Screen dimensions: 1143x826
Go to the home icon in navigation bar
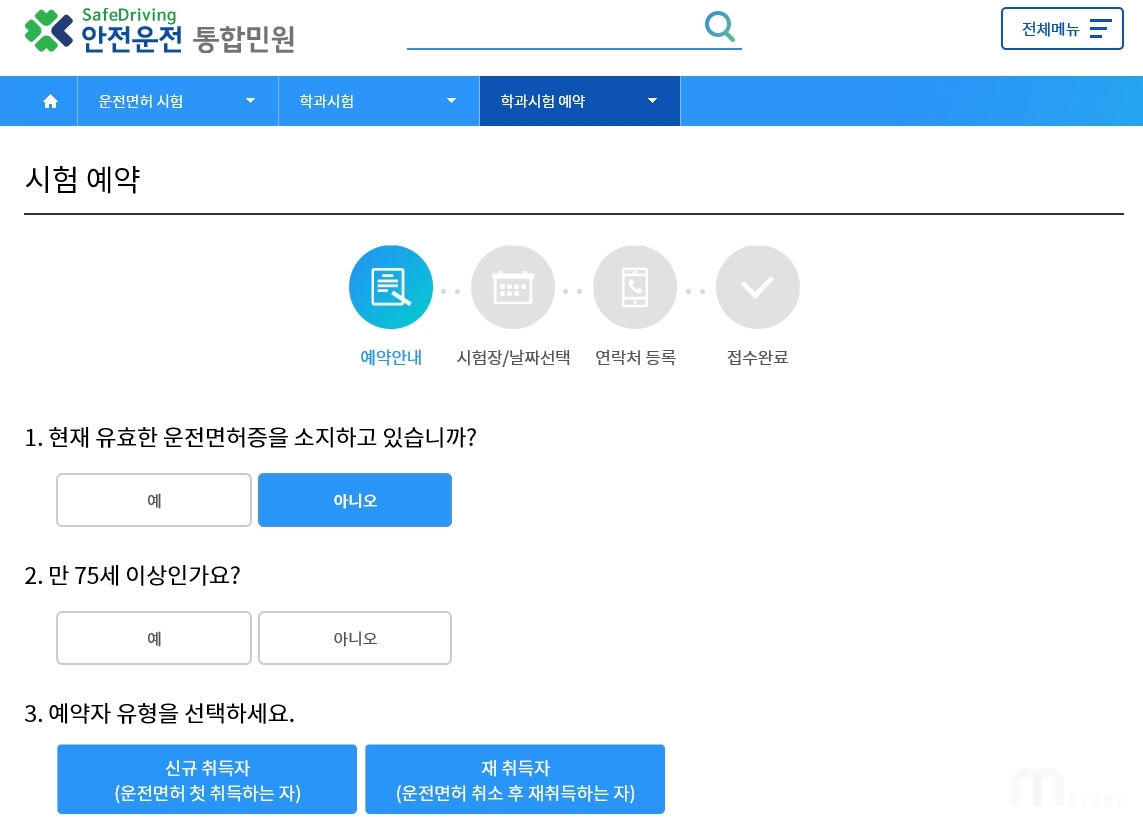(50, 101)
